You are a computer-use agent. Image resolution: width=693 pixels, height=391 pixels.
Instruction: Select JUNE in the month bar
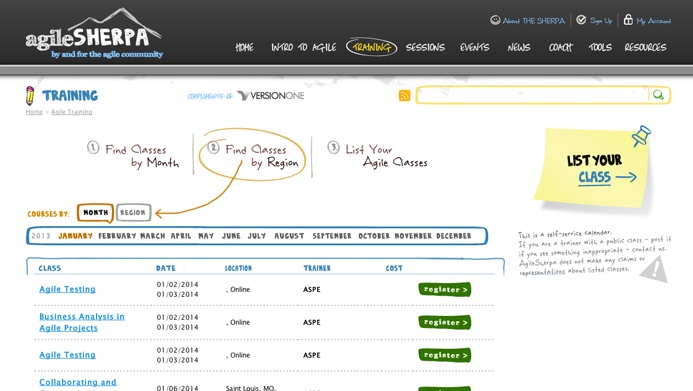[231, 236]
